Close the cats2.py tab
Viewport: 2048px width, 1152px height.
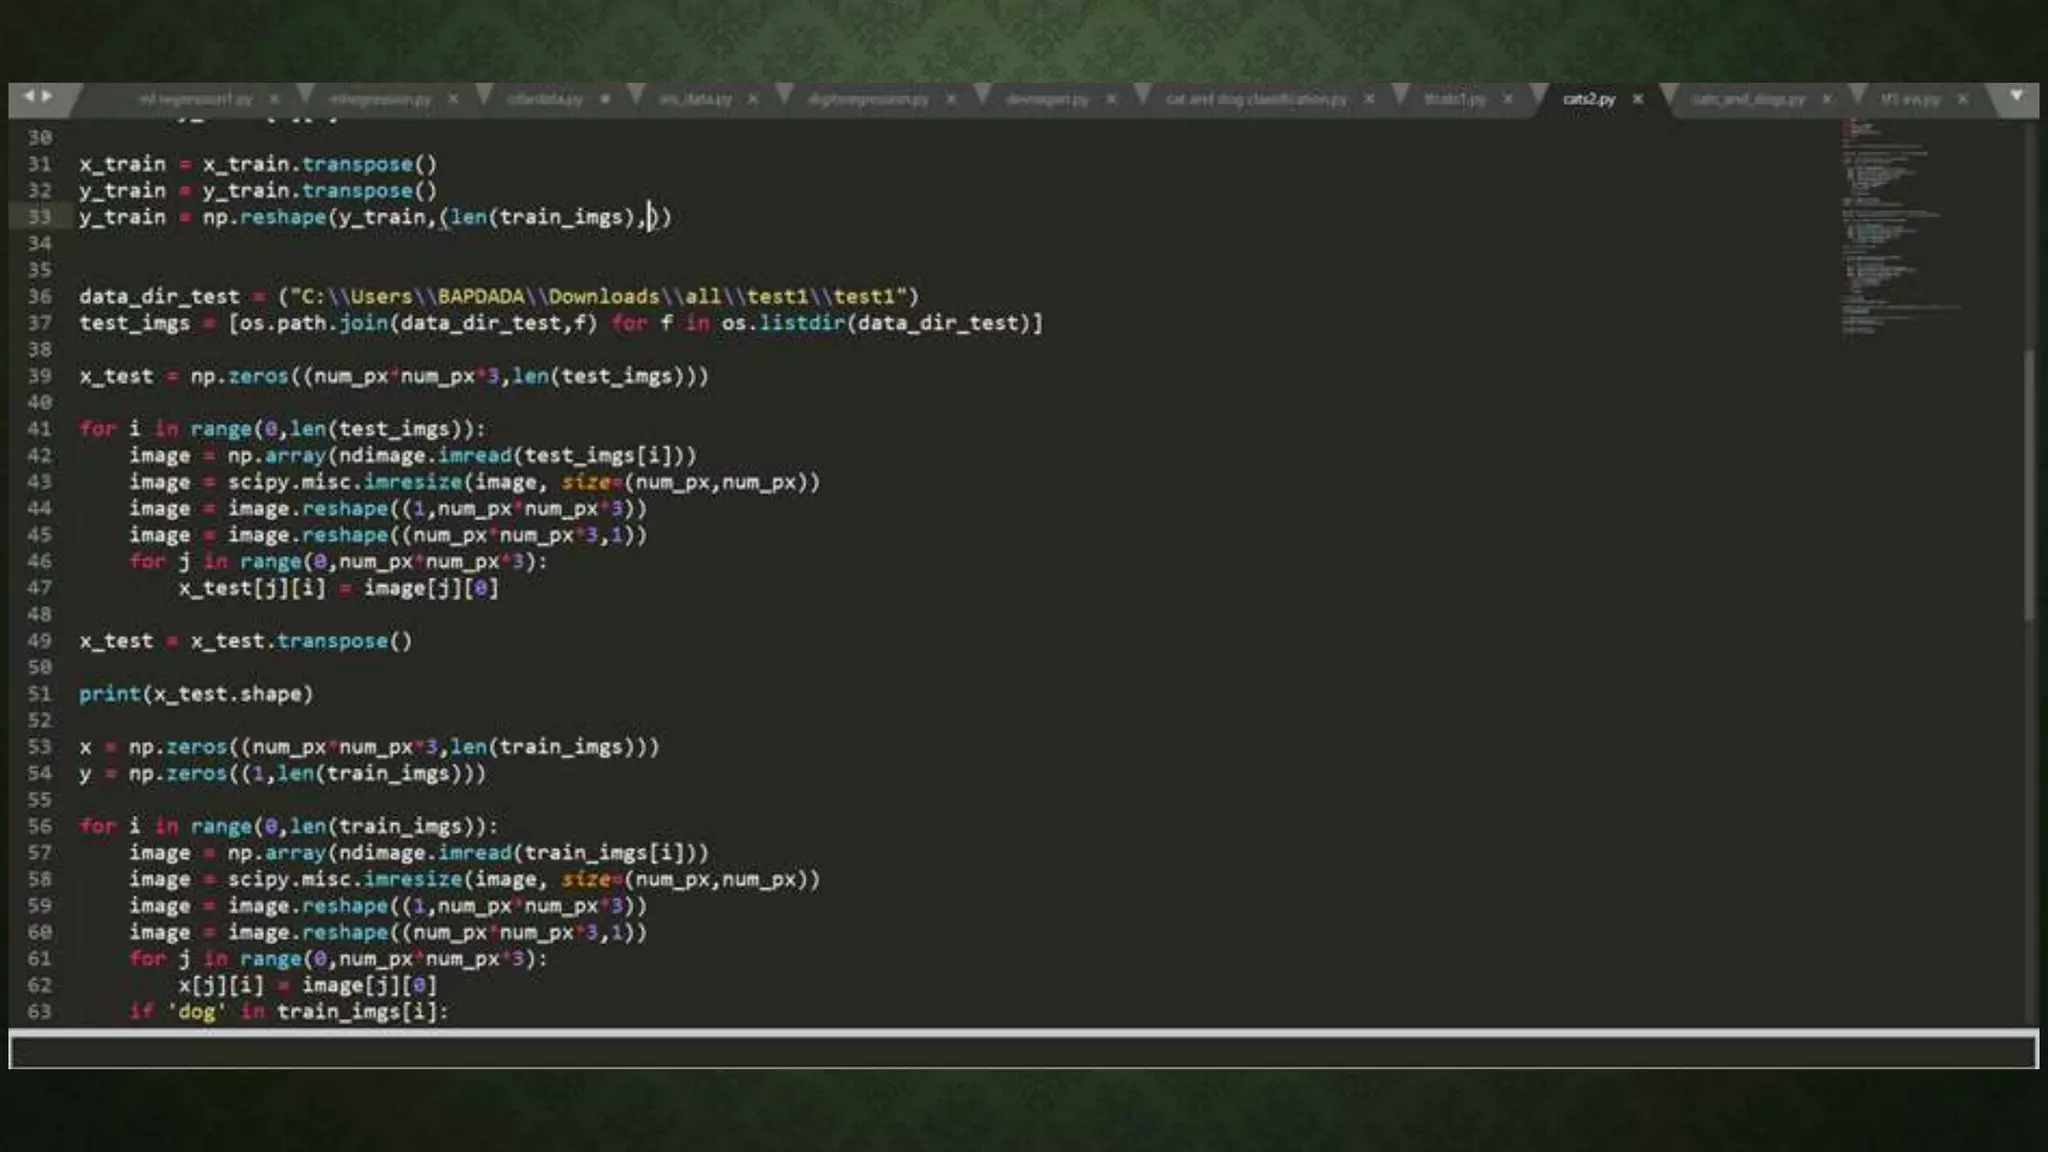(1638, 99)
